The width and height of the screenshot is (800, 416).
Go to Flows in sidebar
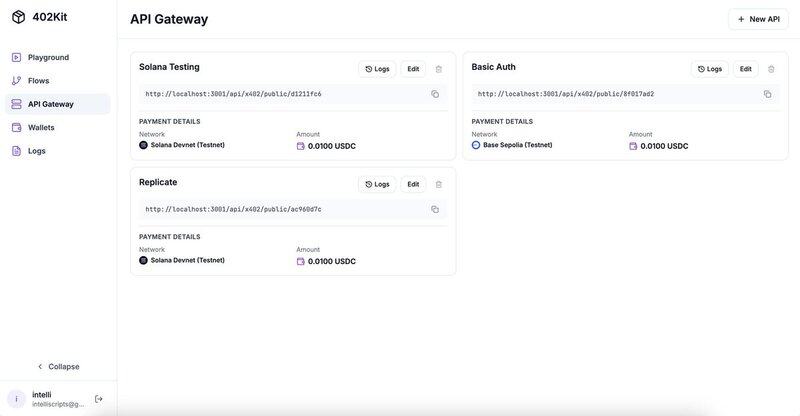(38, 81)
